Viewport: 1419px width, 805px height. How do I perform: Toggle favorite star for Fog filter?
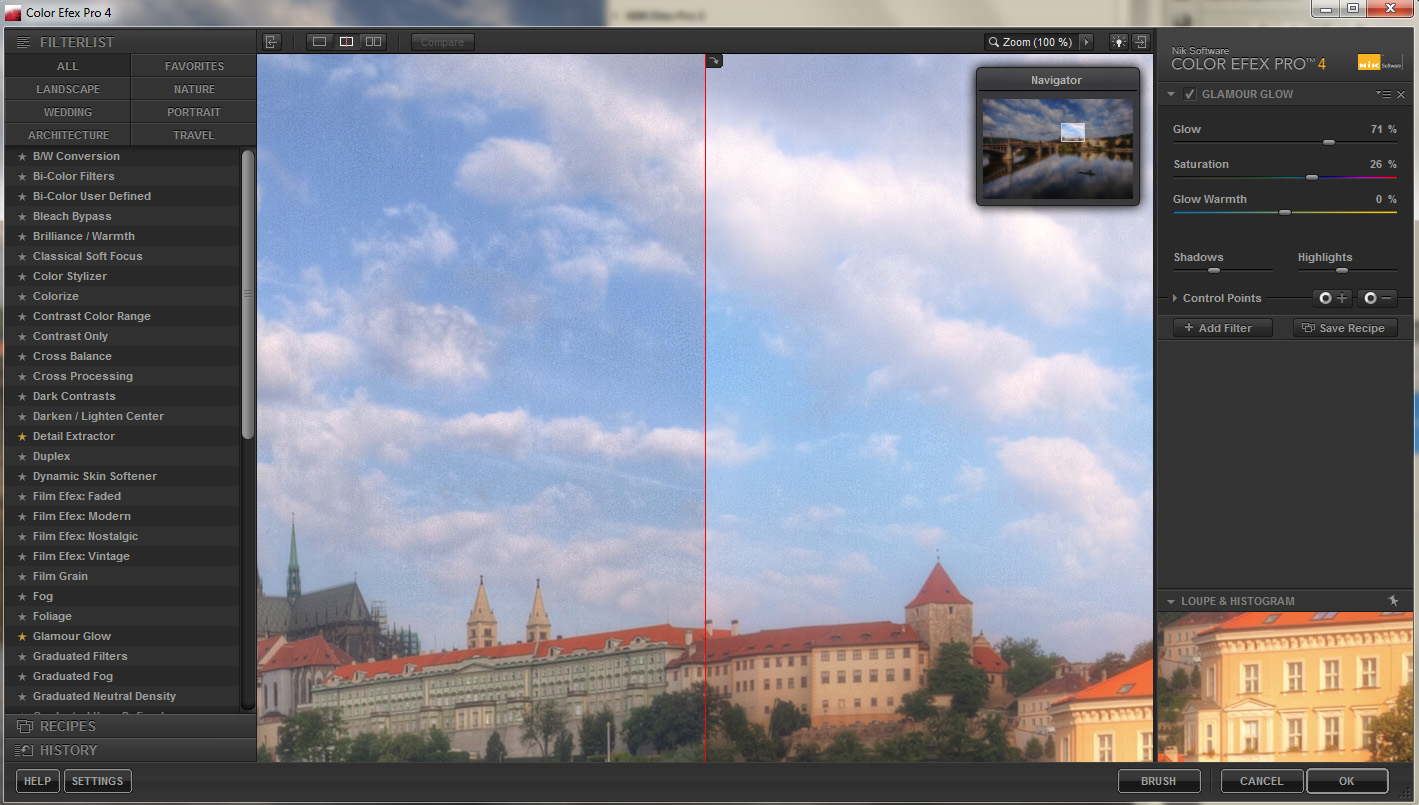[22, 596]
